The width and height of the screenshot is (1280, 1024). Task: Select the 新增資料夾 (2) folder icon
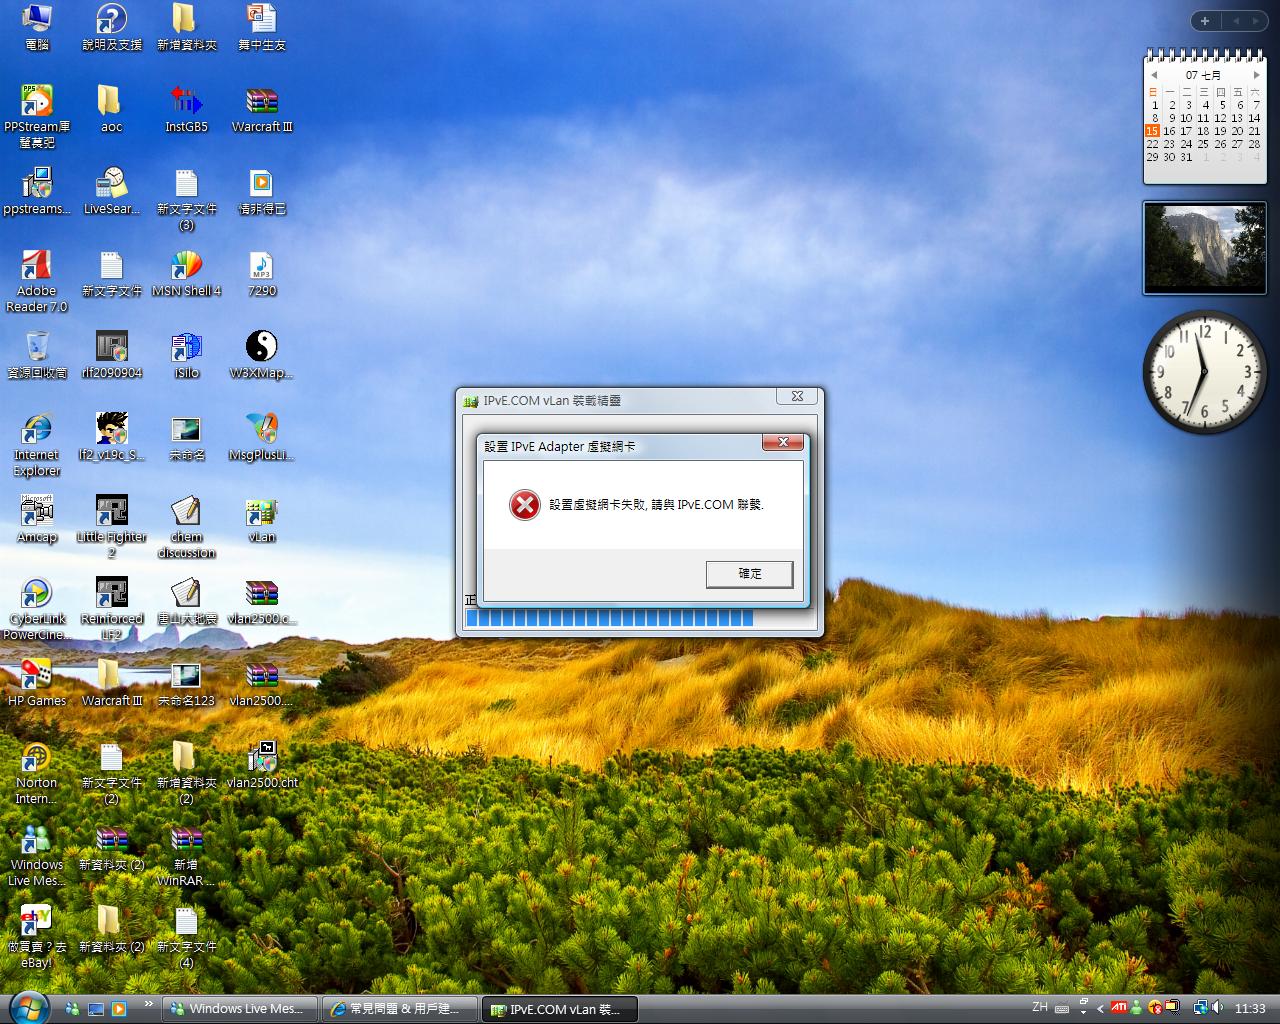click(x=187, y=773)
